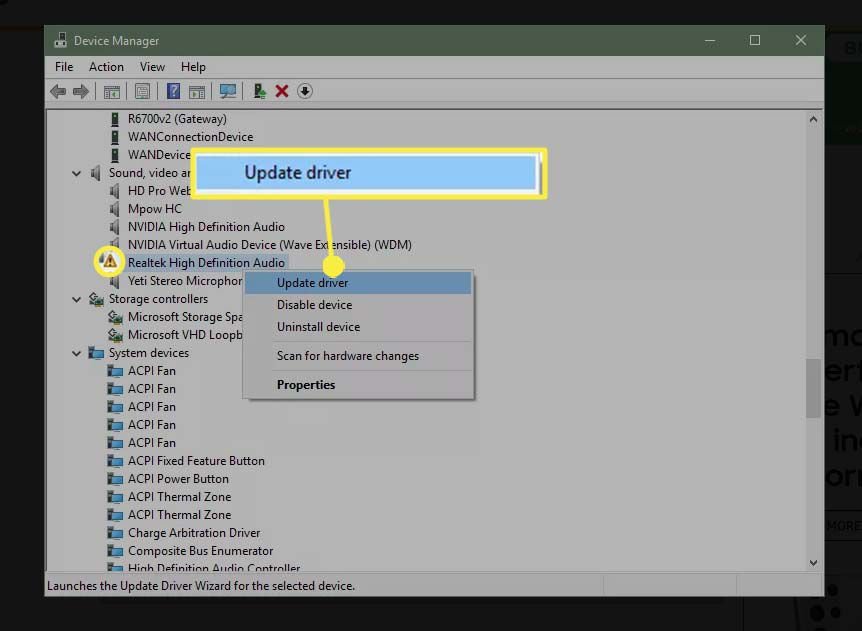Click the Realtek warning triangle icon

(109, 261)
